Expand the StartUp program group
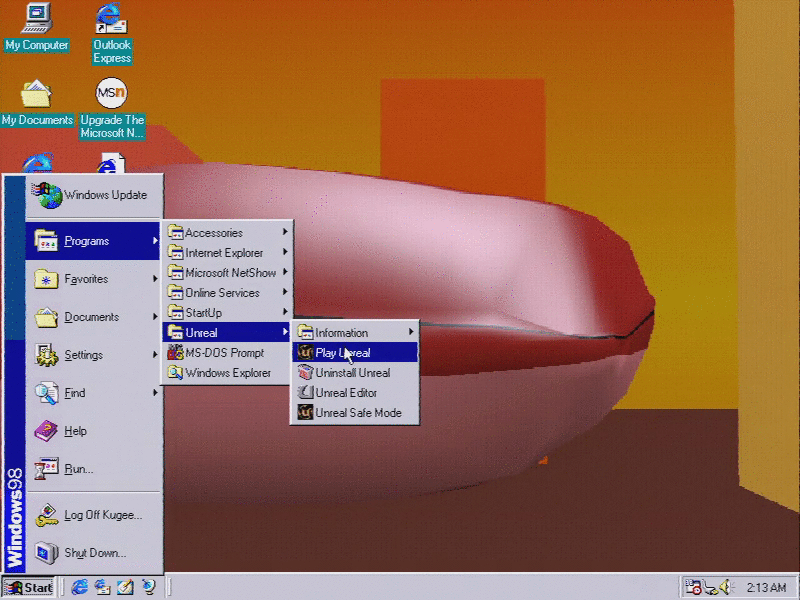The height and width of the screenshot is (600, 800). coord(228,313)
